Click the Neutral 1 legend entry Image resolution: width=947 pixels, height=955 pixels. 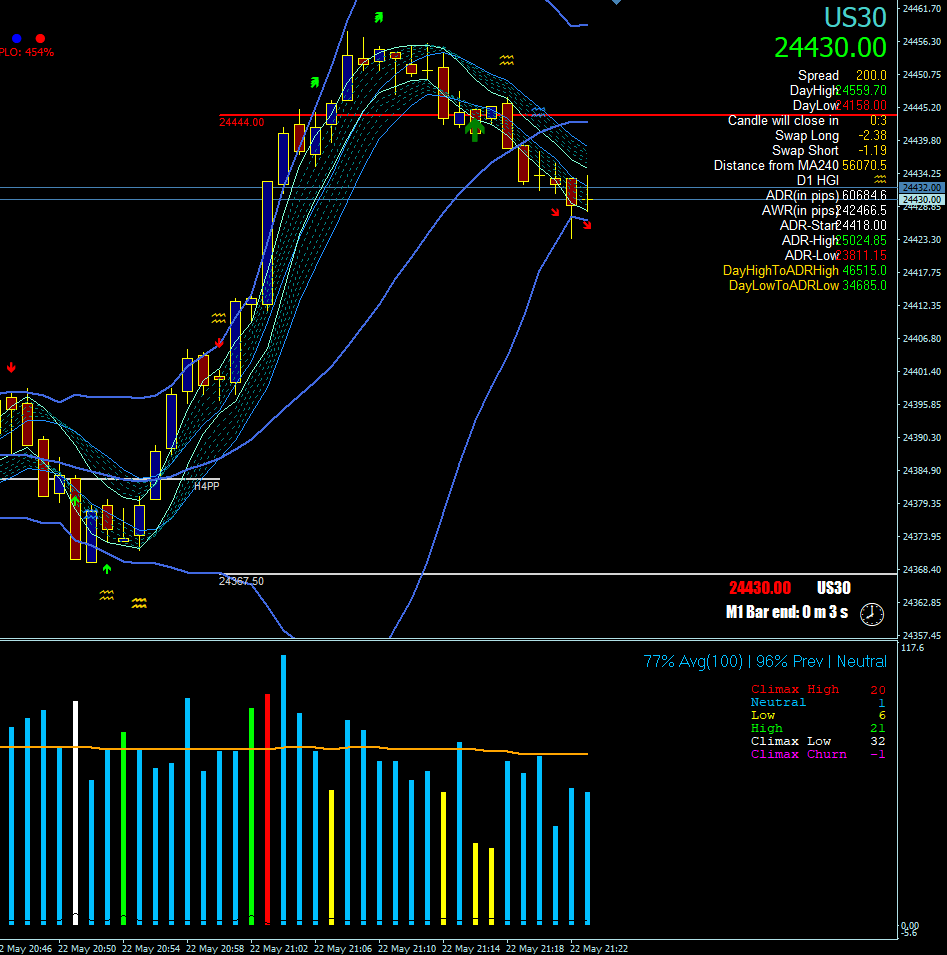click(819, 702)
